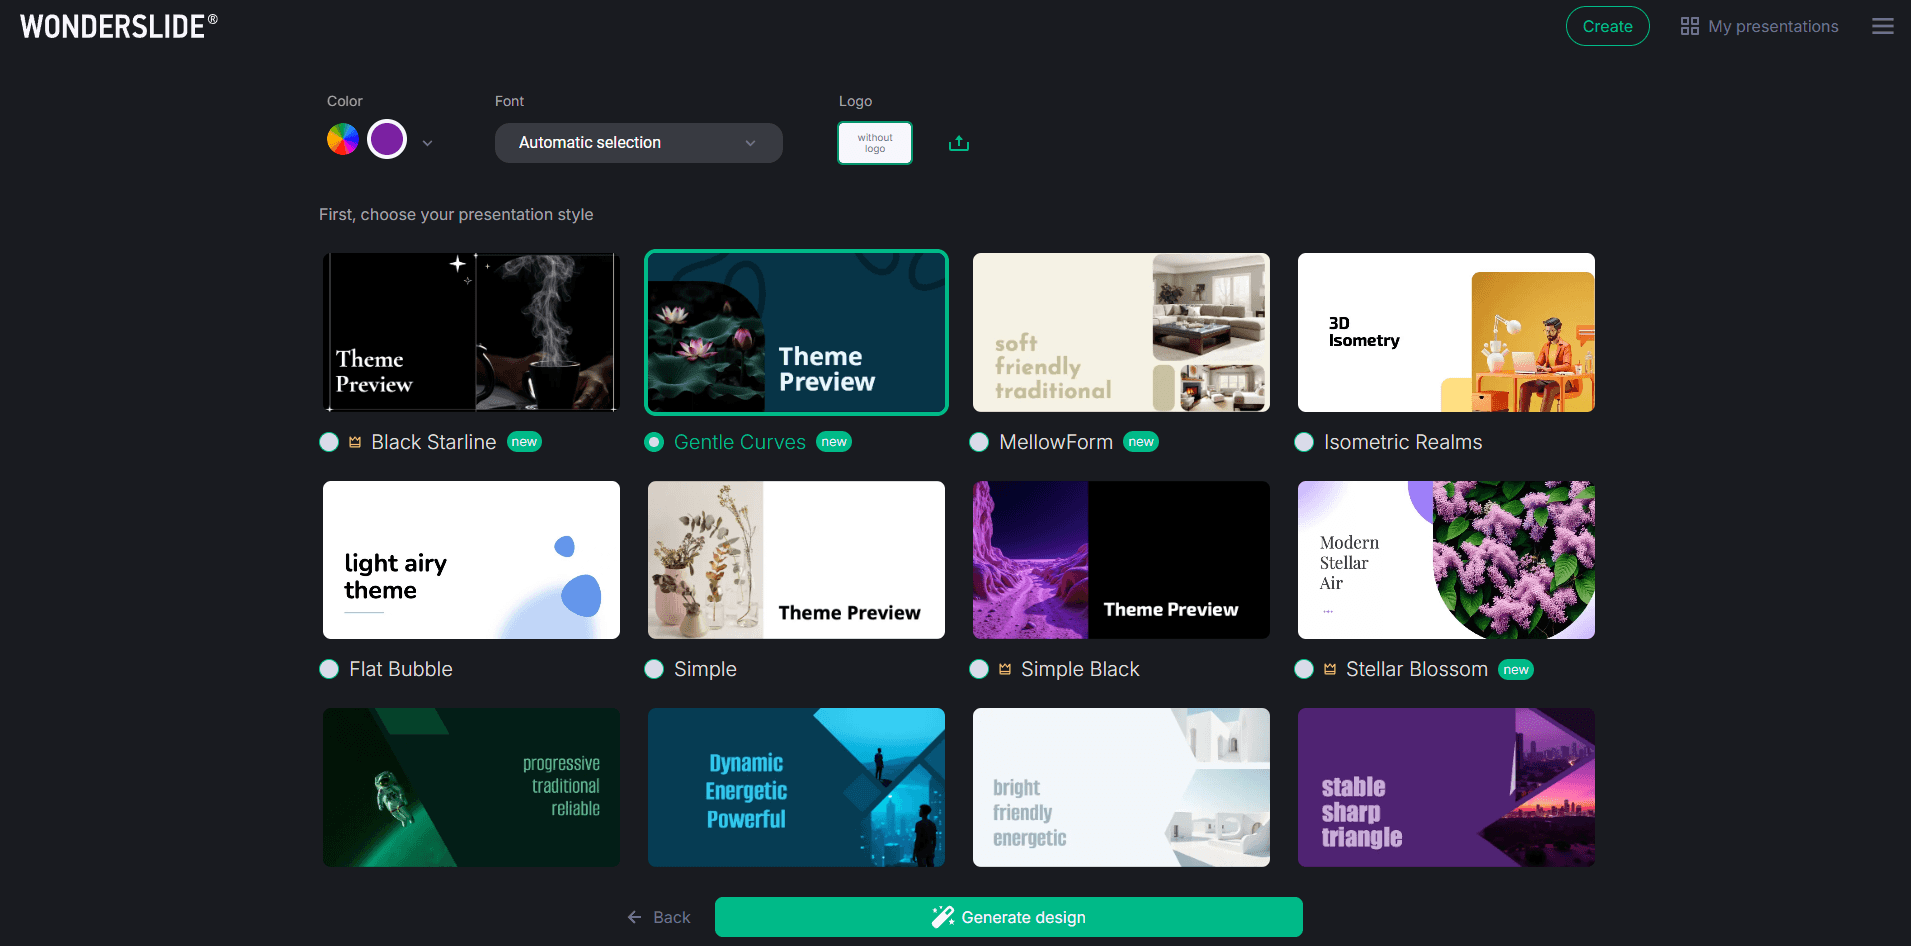Click the magic wand icon on Generate design
Viewport: 1911px width, 946px height.
point(941,916)
